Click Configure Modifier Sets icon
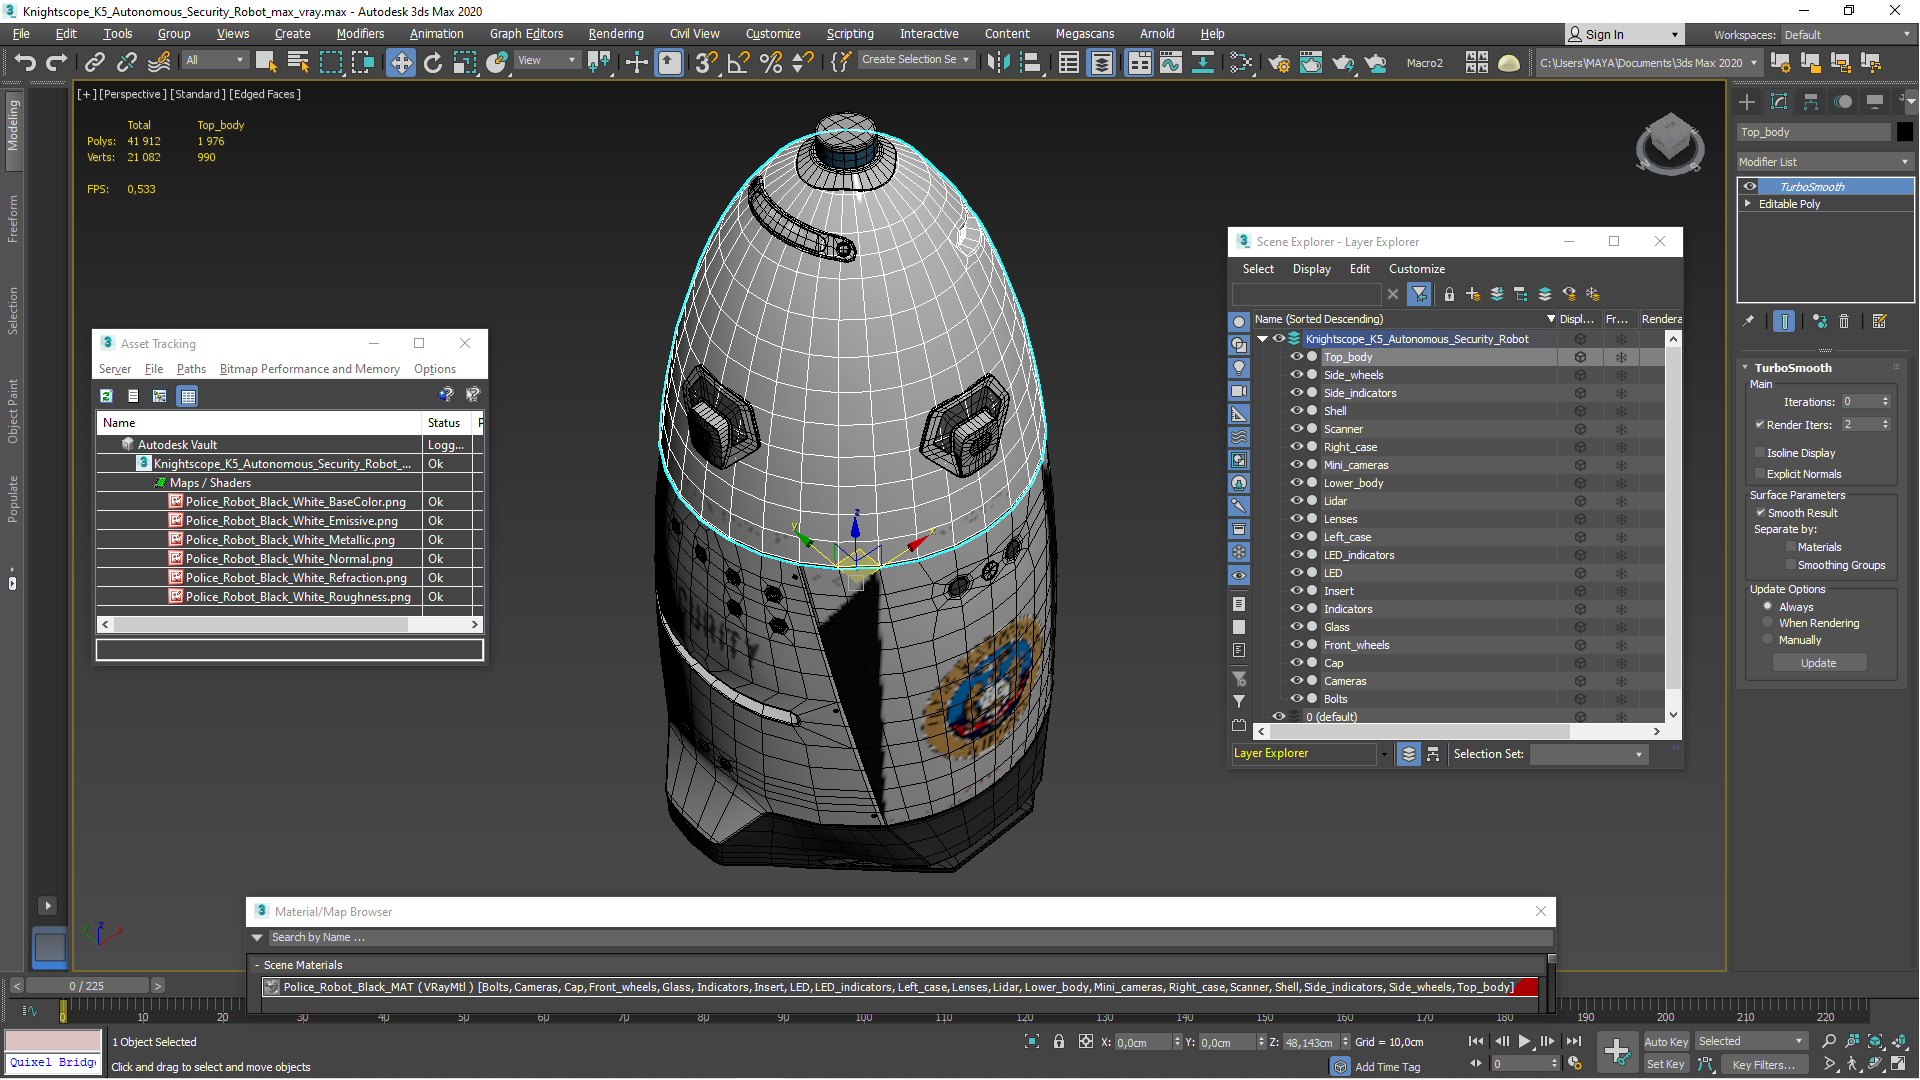 (1879, 321)
